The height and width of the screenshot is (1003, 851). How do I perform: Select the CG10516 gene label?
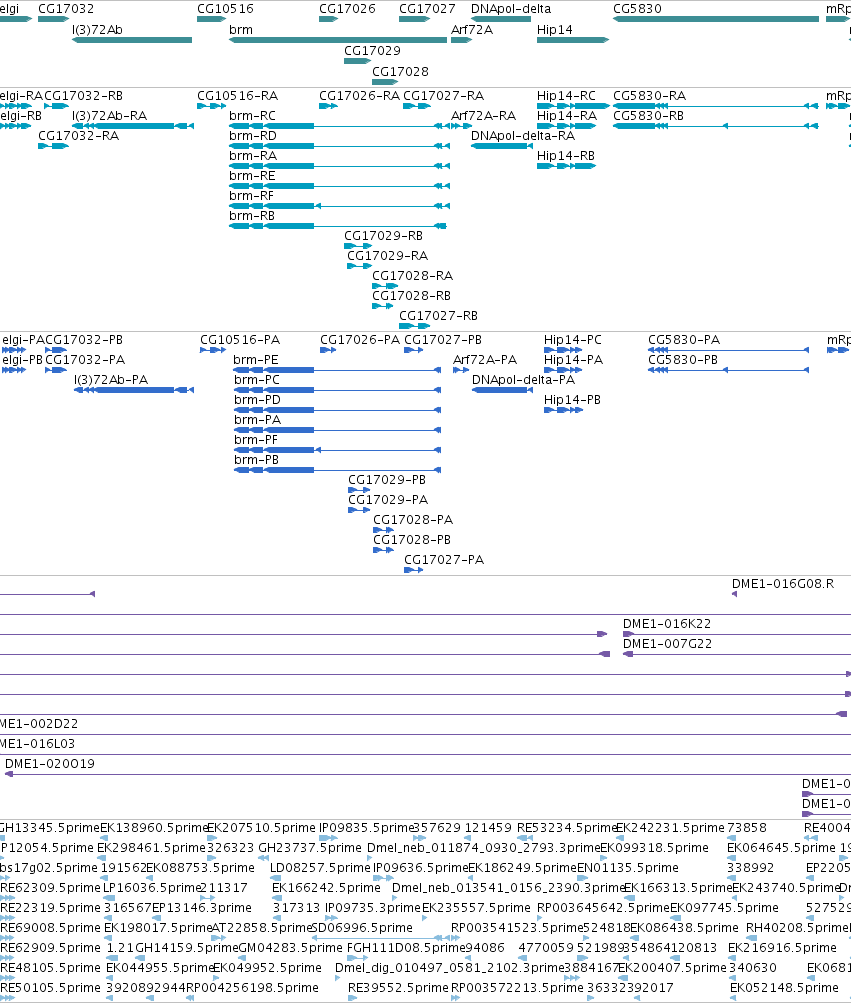coord(225,9)
